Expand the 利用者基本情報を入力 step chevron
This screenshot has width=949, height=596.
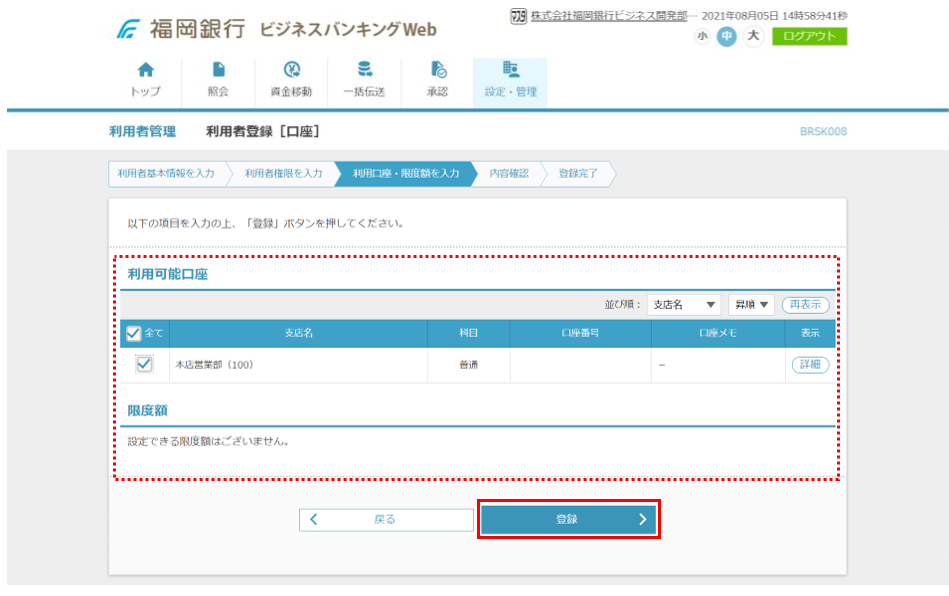168,173
